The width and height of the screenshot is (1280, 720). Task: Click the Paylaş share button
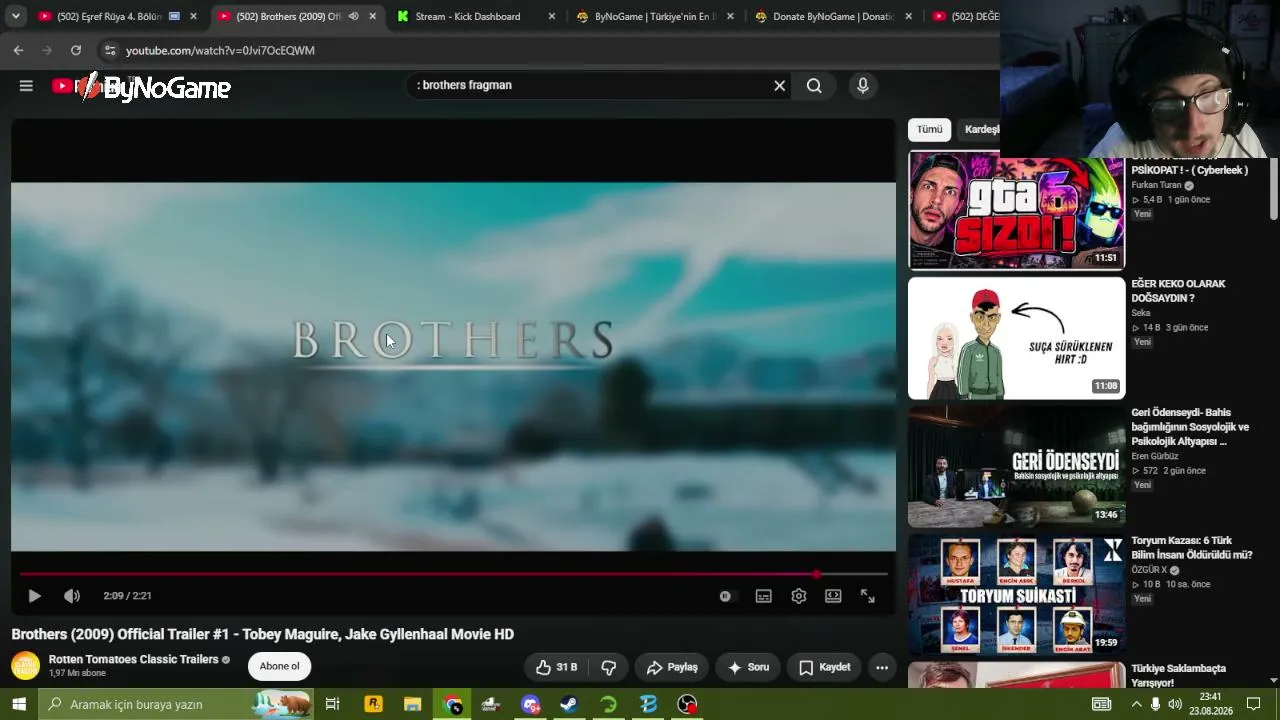pyautogui.click(x=672, y=667)
